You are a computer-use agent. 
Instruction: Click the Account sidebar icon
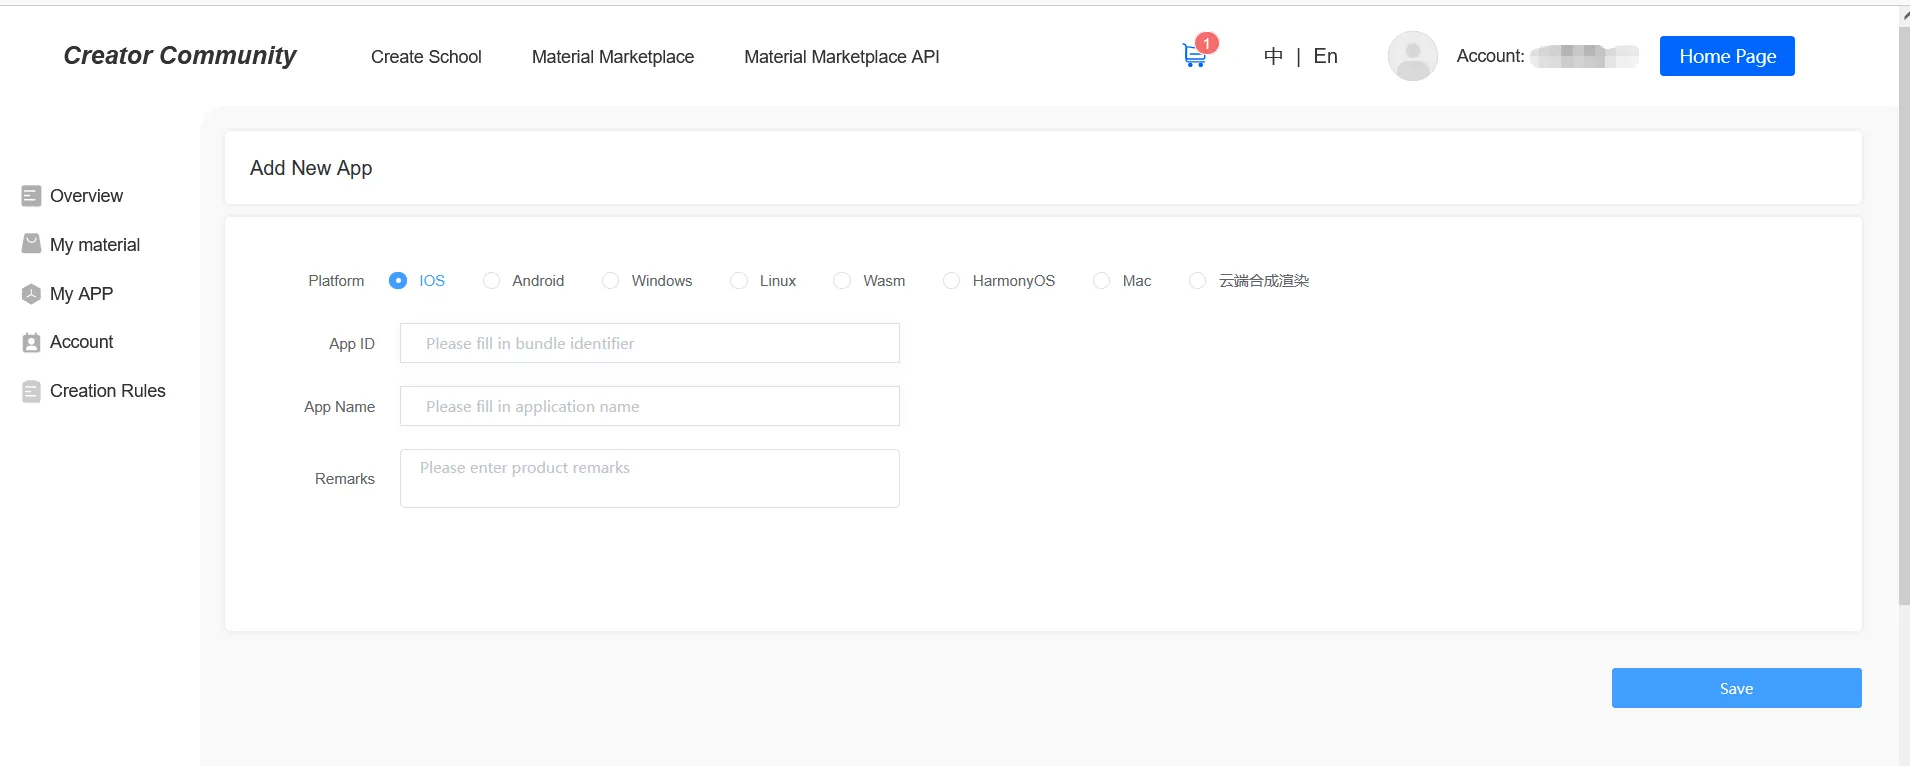31,343
